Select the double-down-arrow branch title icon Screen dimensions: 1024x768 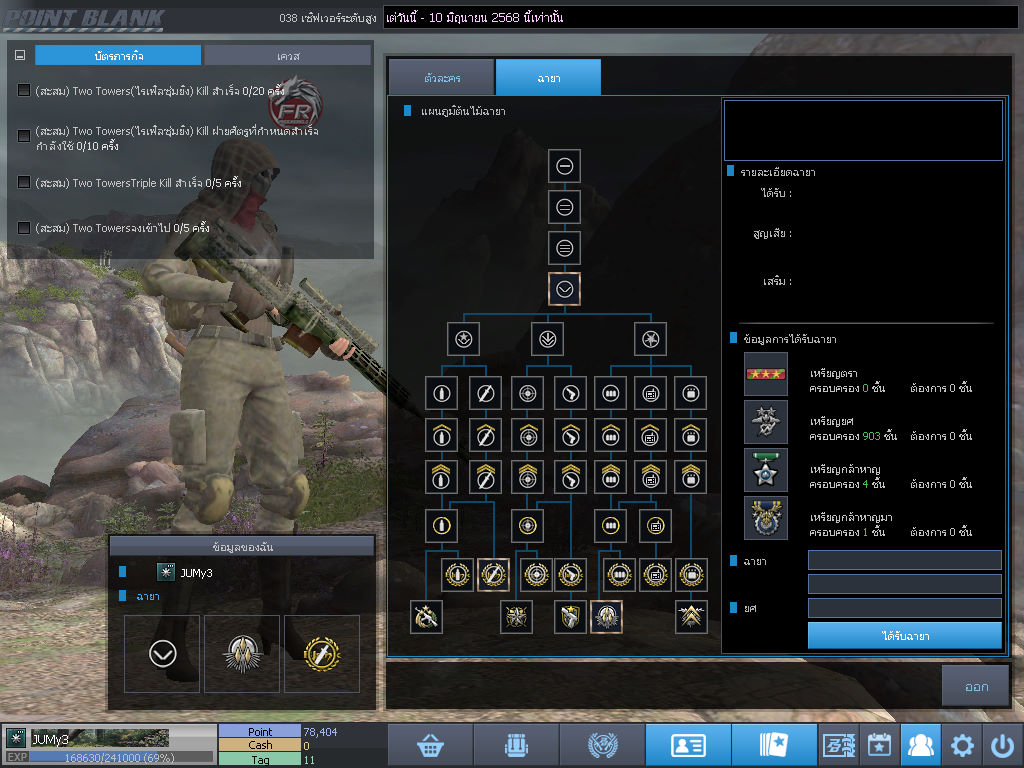click(x=547, y=339)
